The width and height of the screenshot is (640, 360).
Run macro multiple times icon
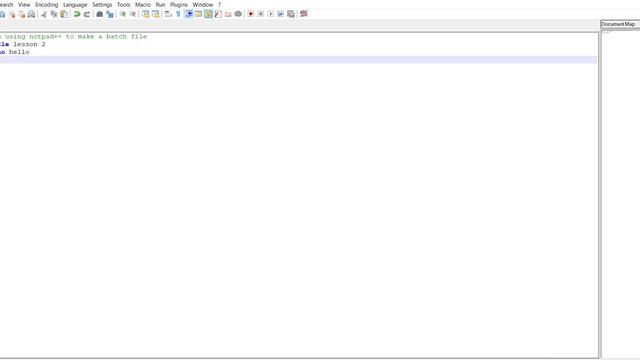[280, 14]
